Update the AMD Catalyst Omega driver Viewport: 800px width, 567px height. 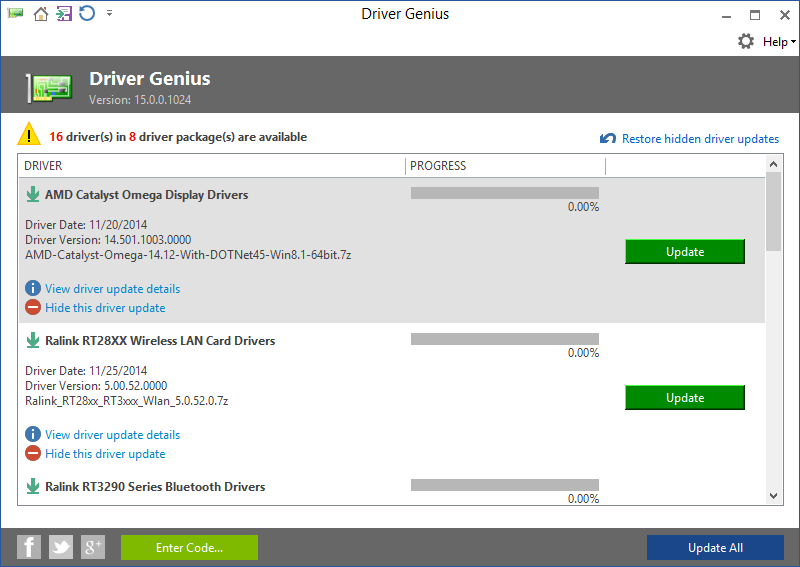click(685, 252)
